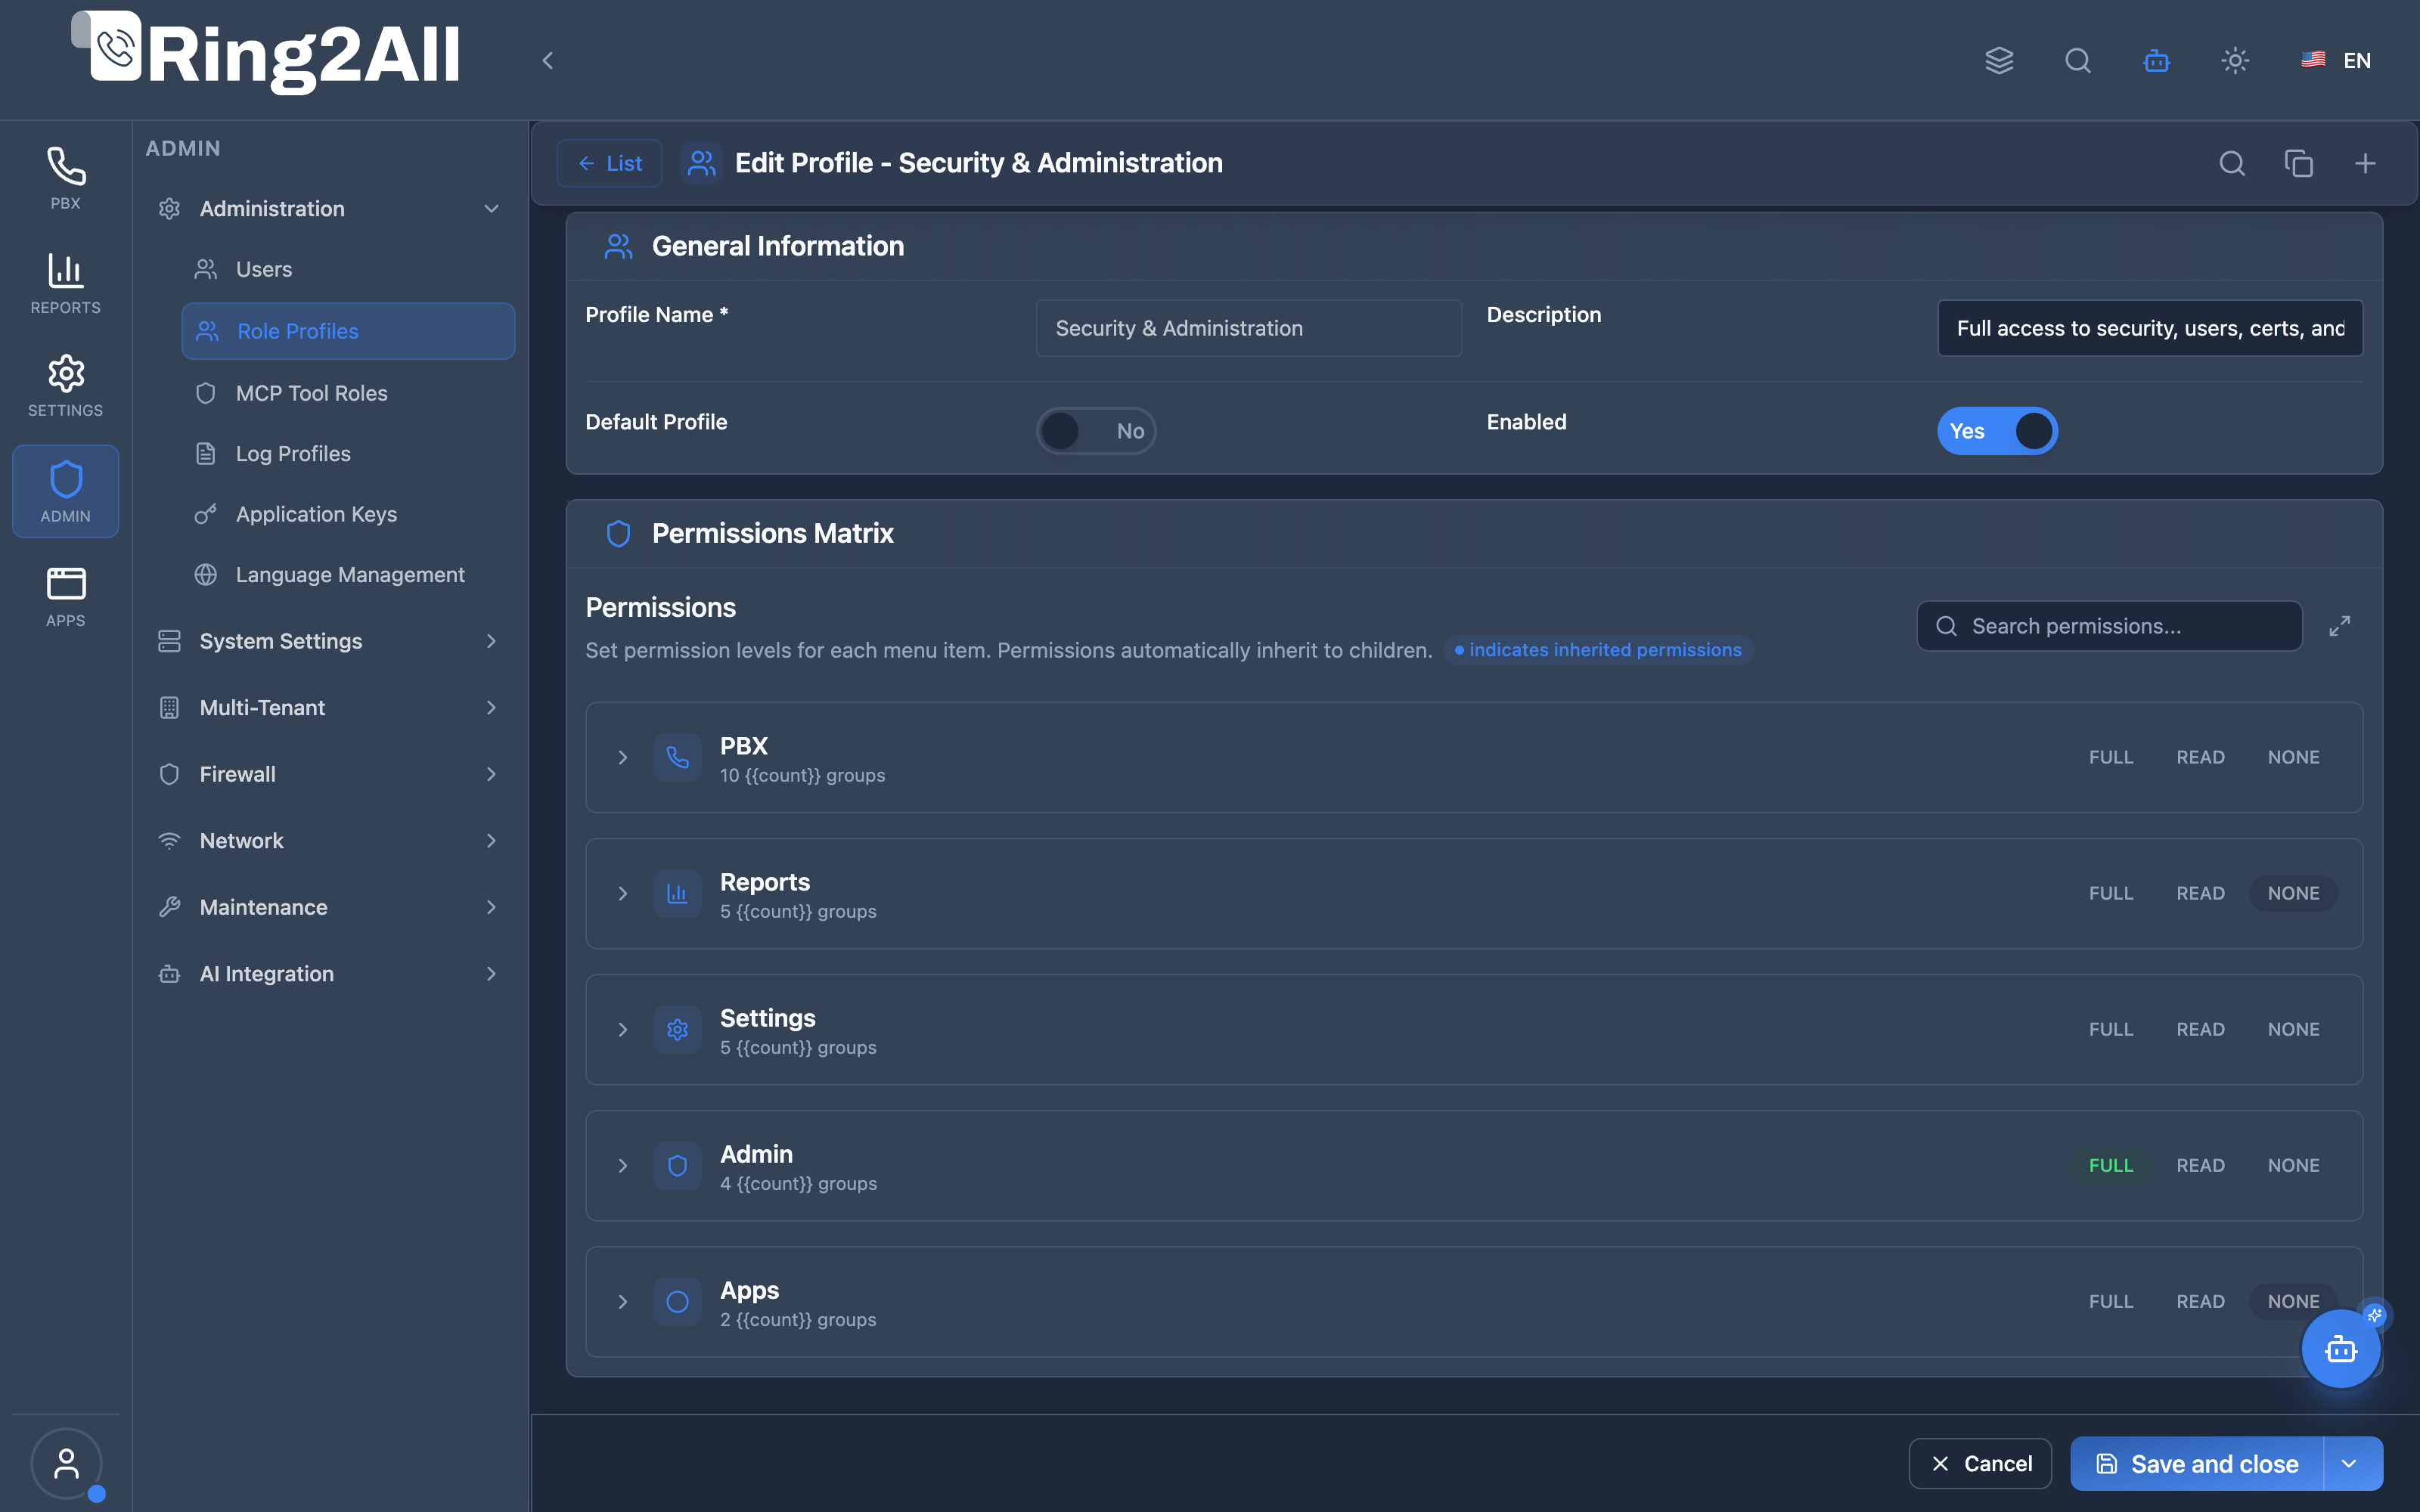Open Users in the admin menu
Viewport: 2420px width, 1512px height.
pos(348,269)
